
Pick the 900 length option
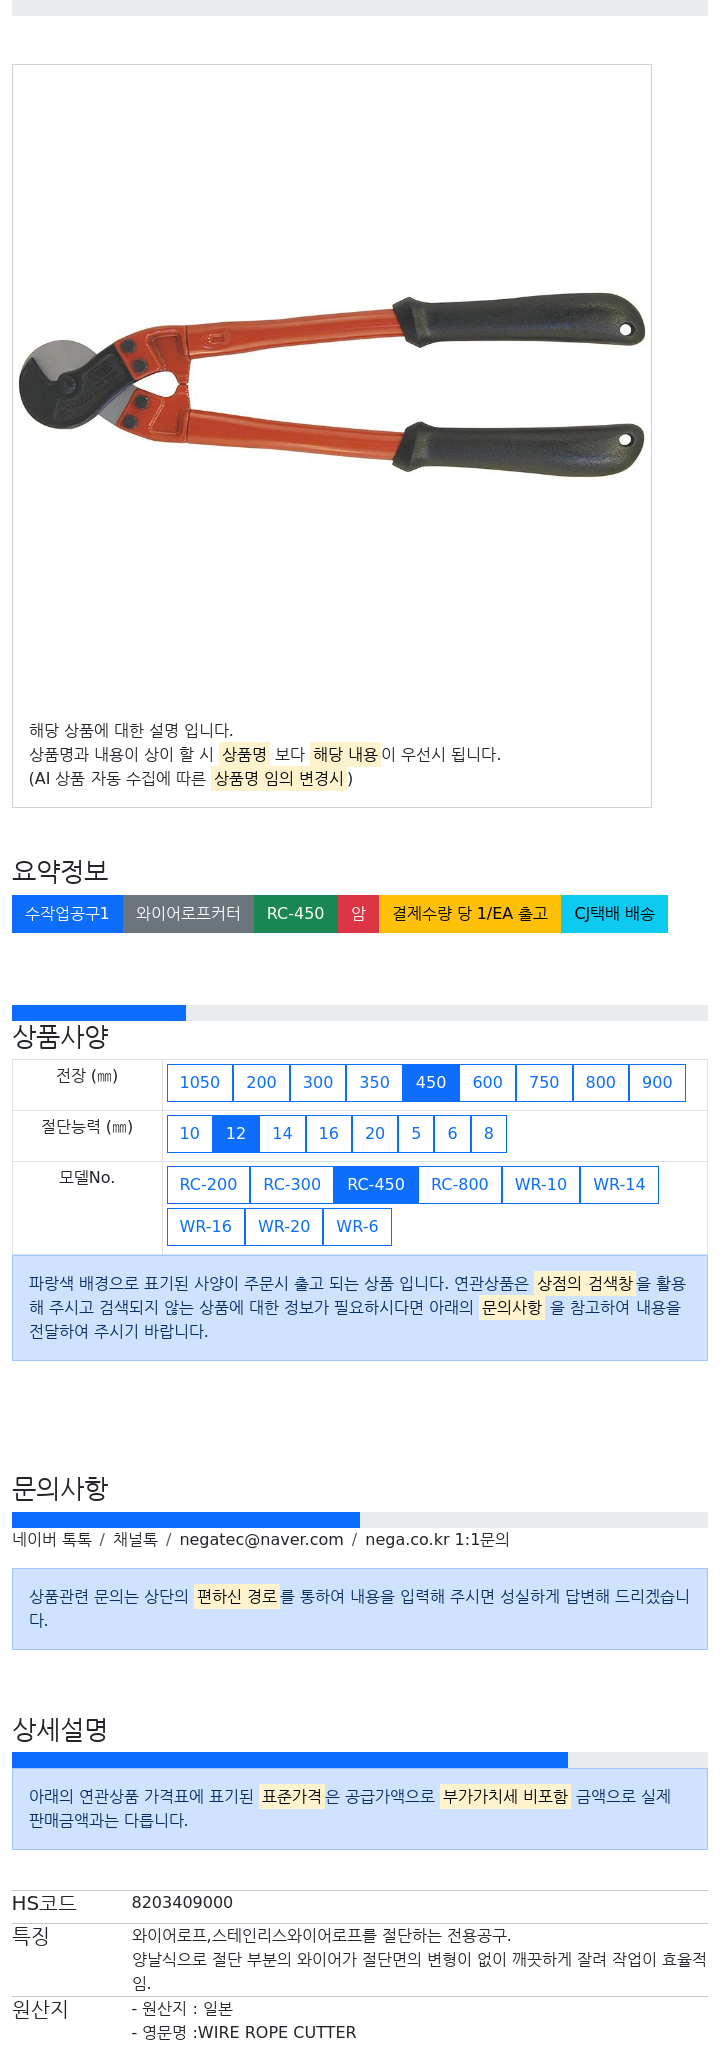click(657, 1083)
